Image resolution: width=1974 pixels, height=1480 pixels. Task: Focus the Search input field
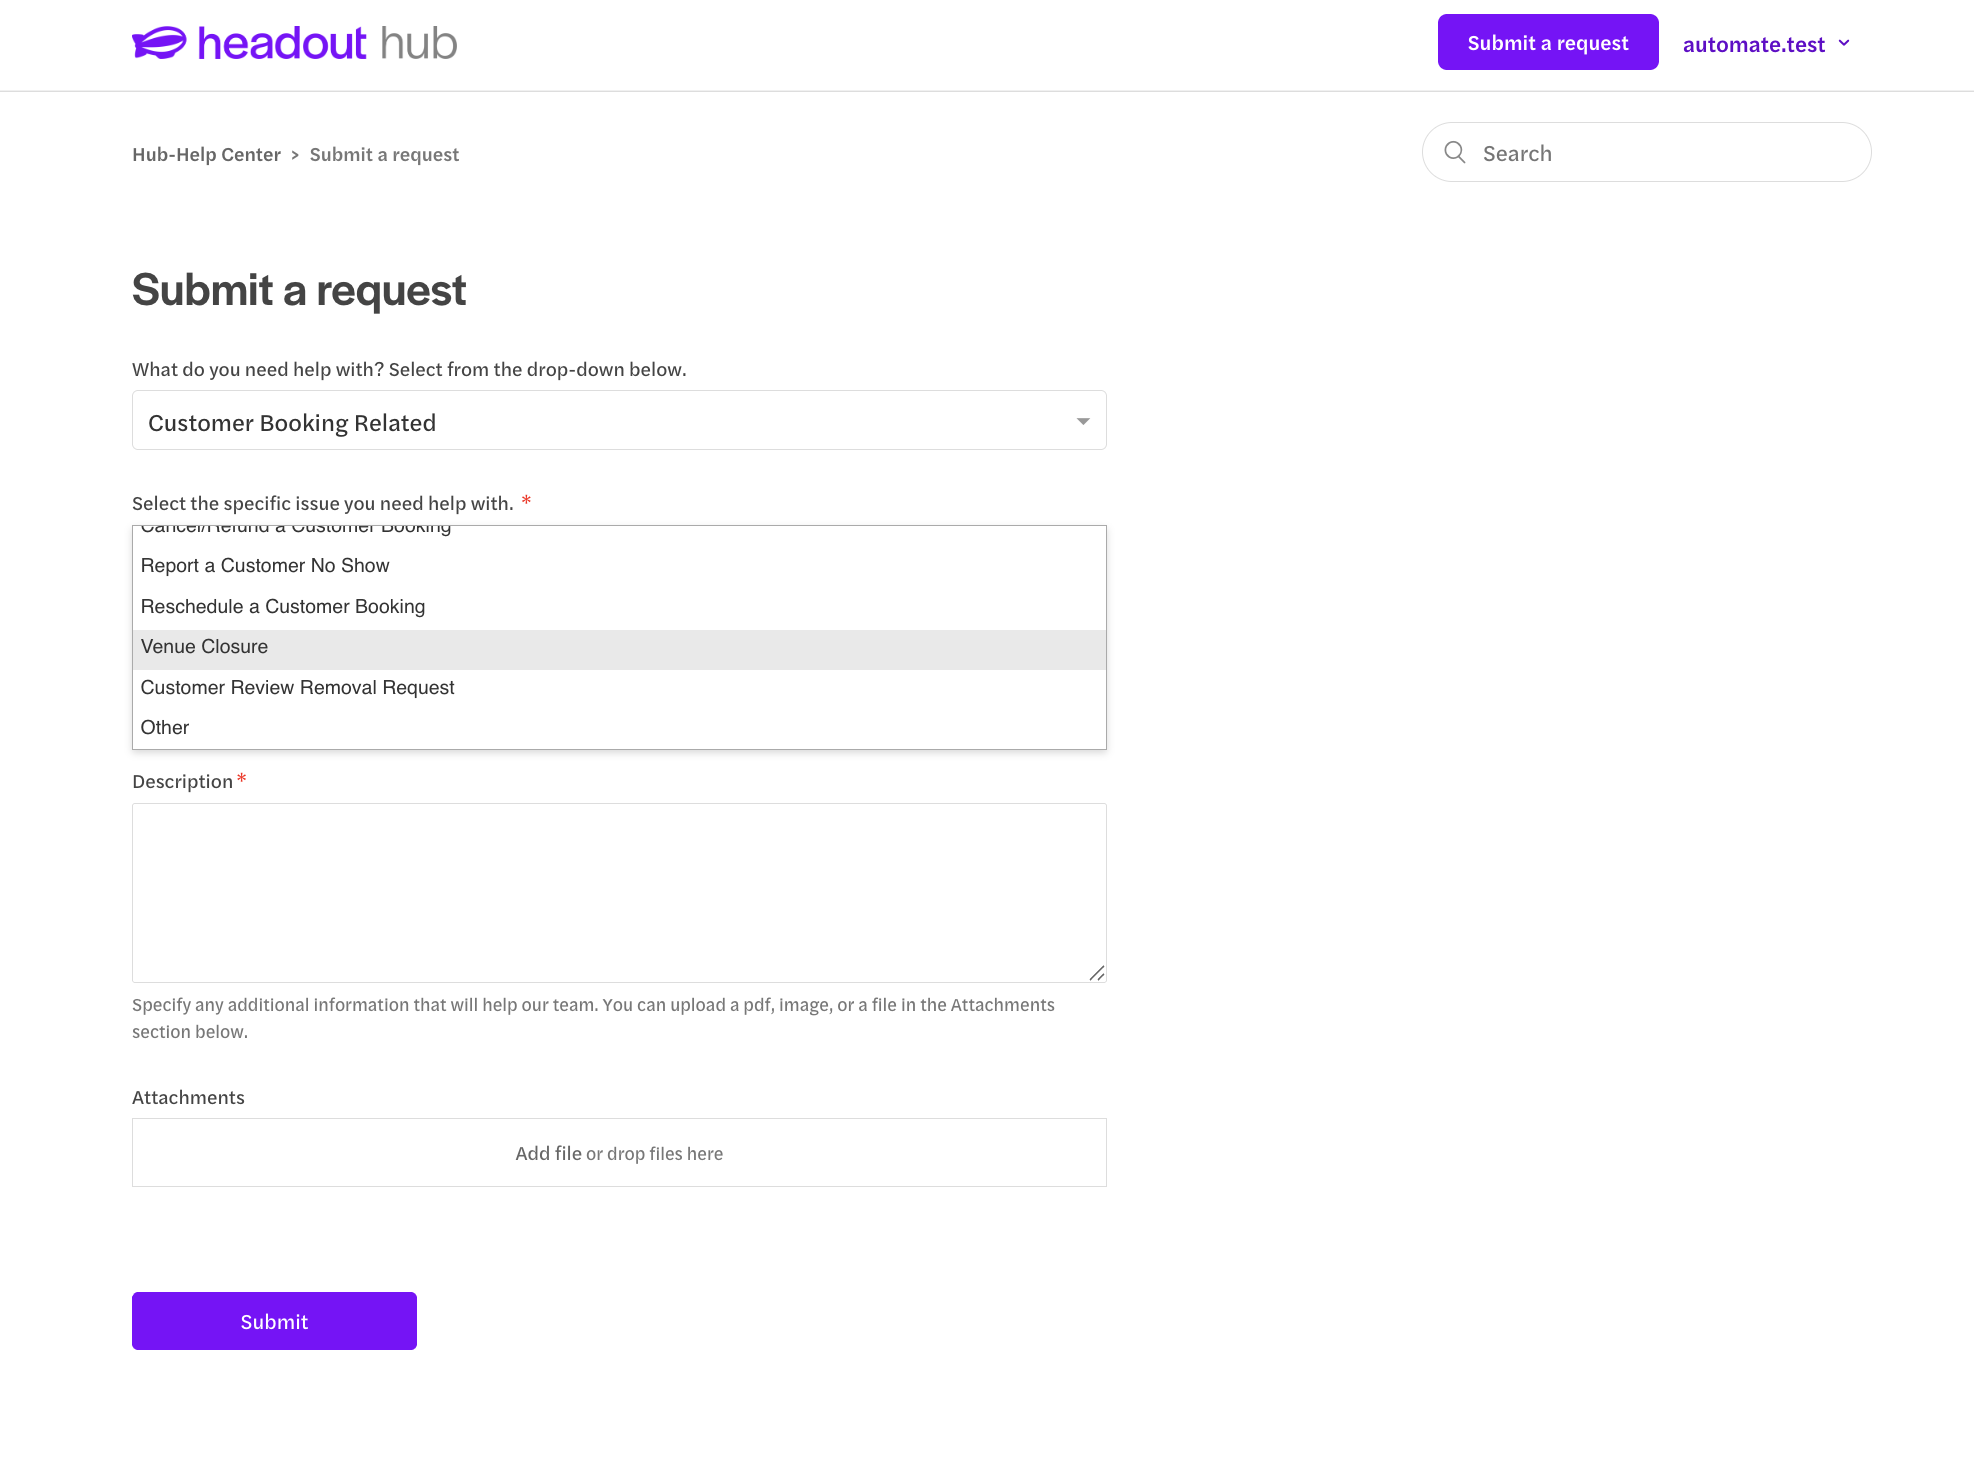(1646, 152)
